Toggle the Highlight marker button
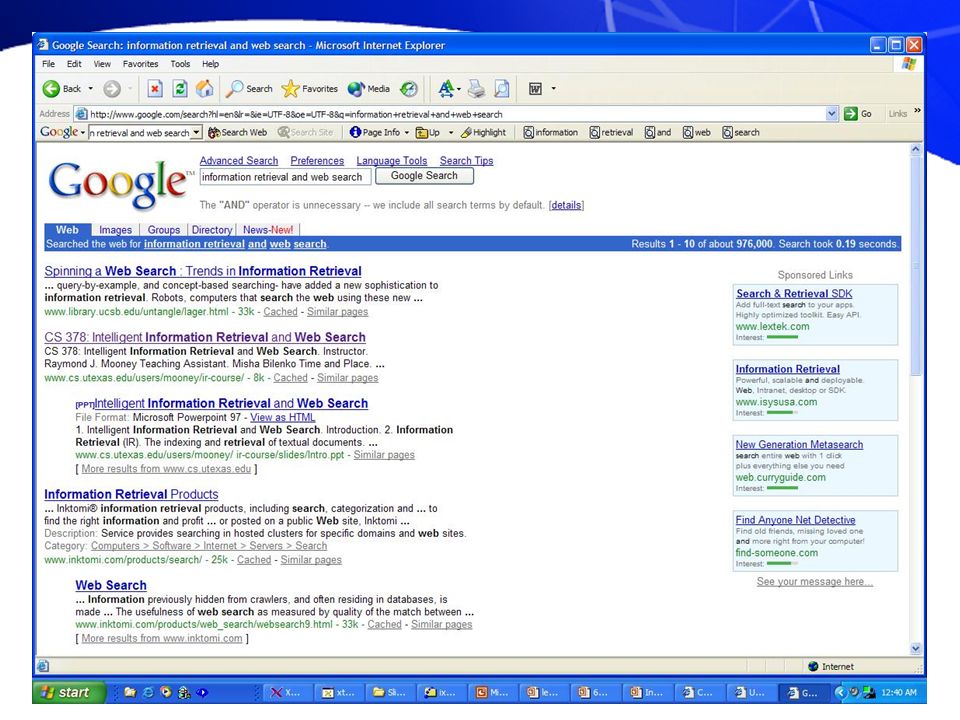960x720 pixels. [484, 132]
